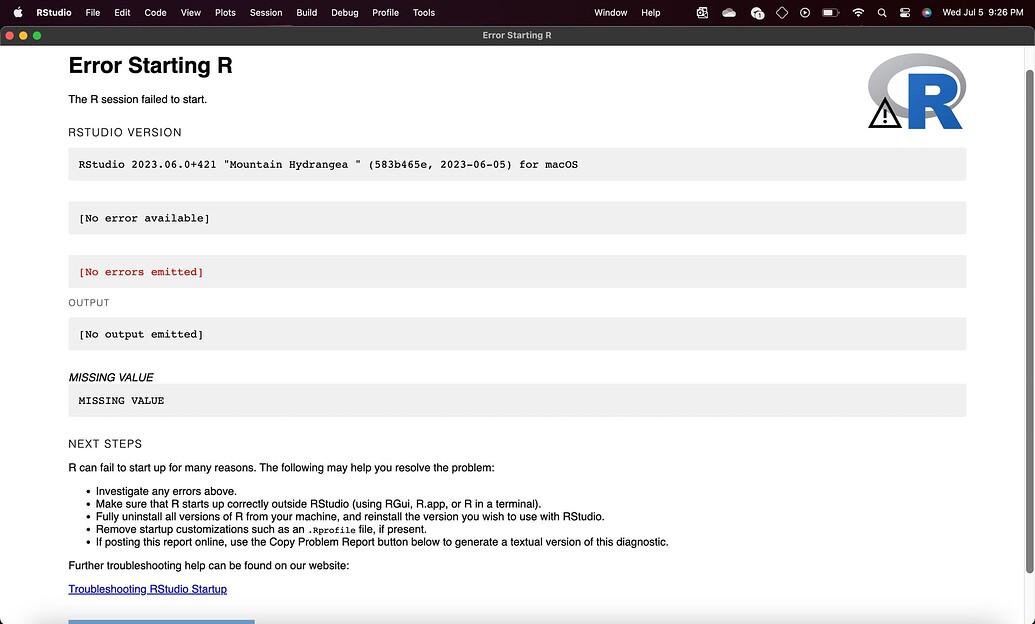
Task: Click "The R session failed to start."
Action: (x=137, y=100)
